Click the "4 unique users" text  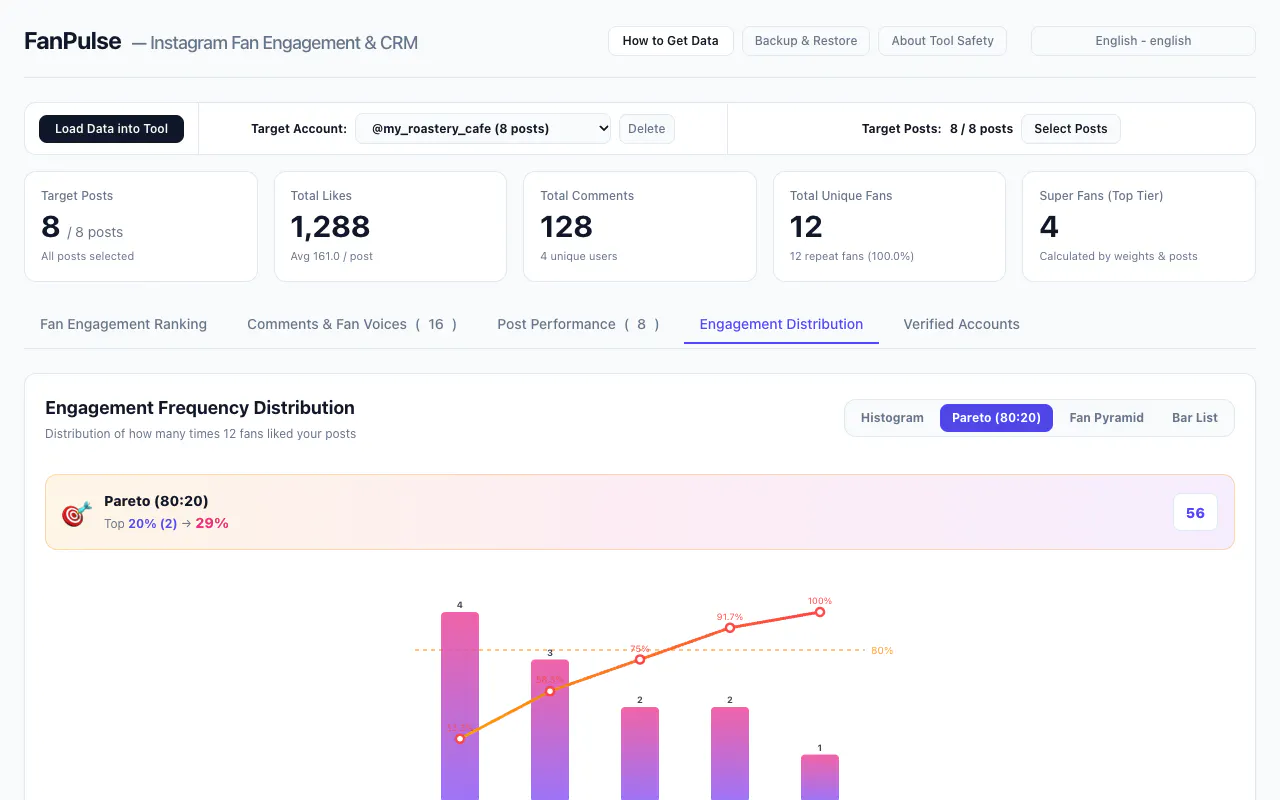point(579,256)
